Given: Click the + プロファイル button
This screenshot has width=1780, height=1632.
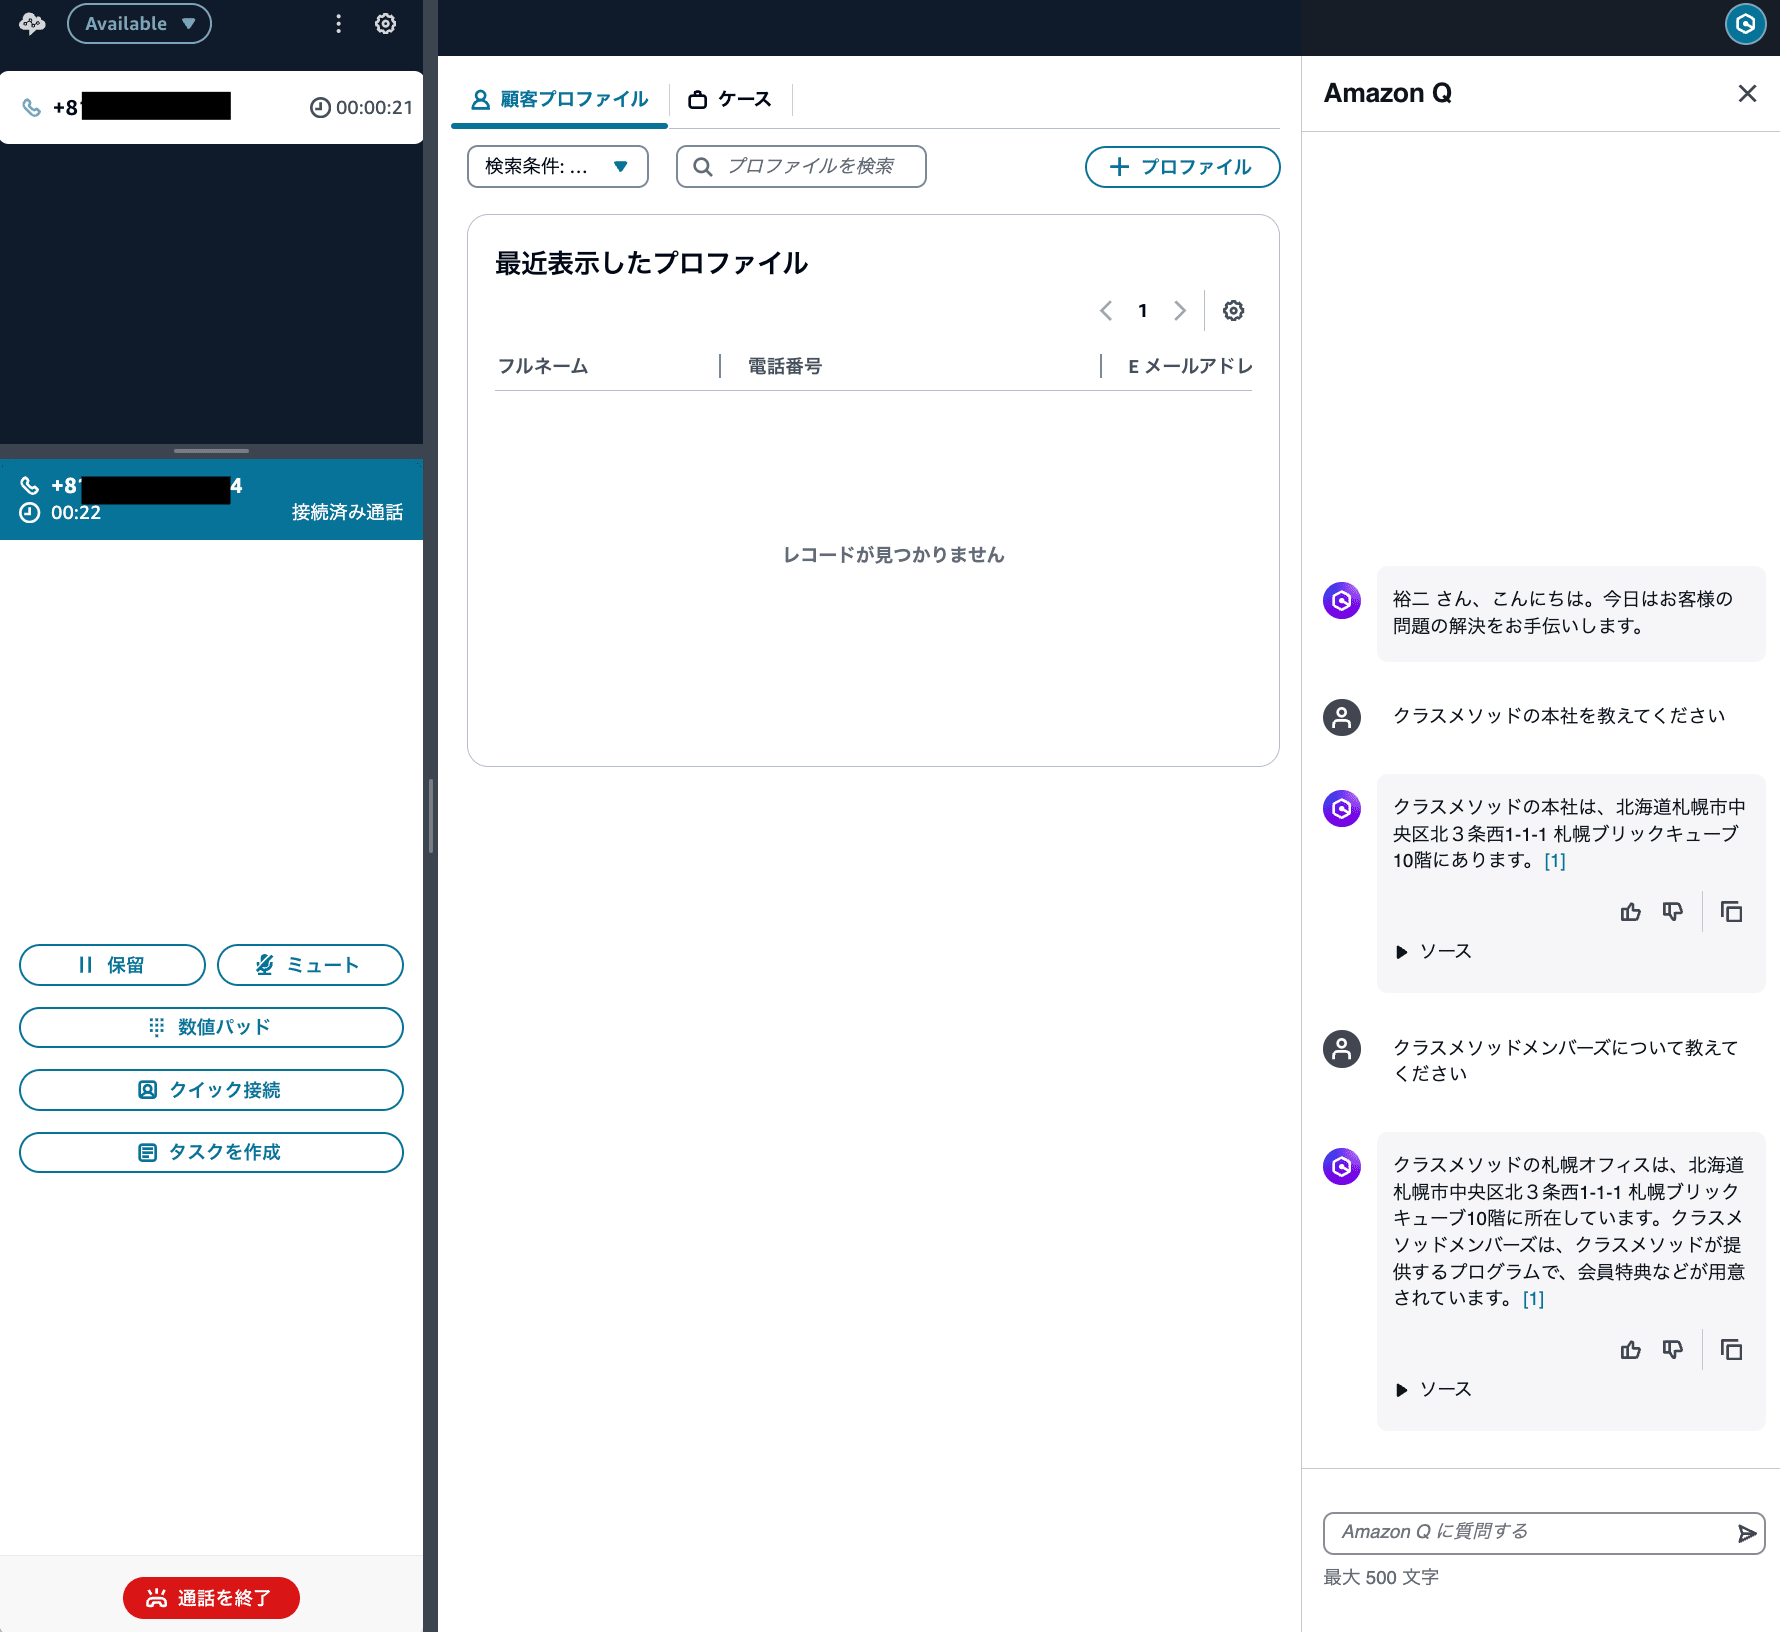Looking at the screenshot, I should point(1182,167).
